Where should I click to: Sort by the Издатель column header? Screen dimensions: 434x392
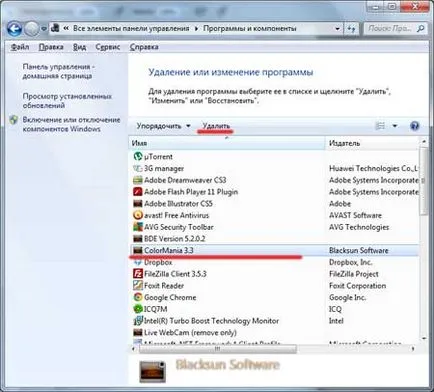click(373, 143)
